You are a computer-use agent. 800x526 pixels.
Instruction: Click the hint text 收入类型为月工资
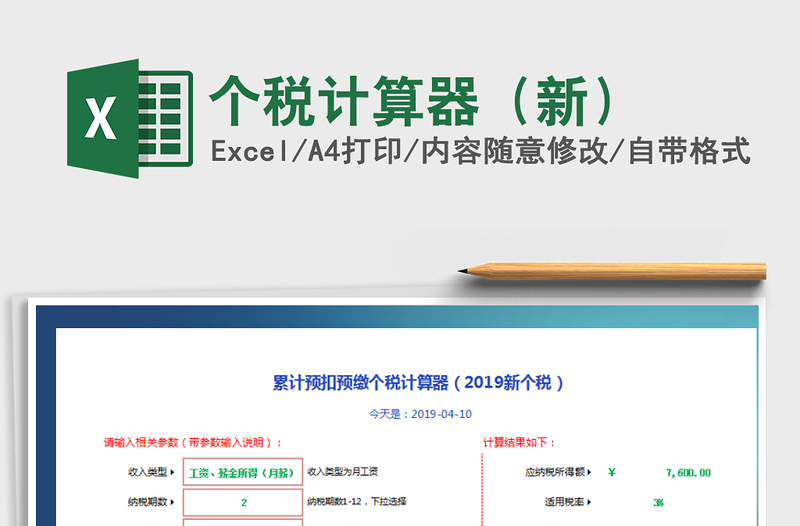[342, 471]
